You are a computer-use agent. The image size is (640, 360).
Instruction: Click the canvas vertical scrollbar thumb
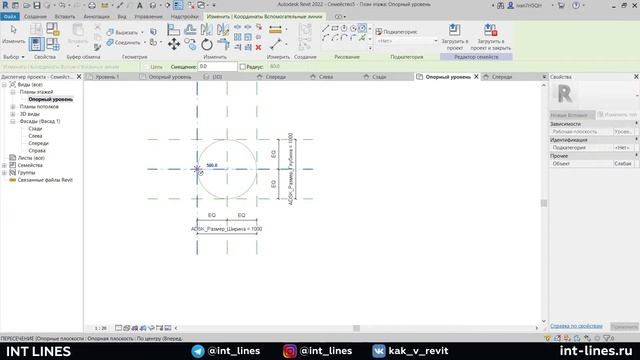click(x=544, y=203)
